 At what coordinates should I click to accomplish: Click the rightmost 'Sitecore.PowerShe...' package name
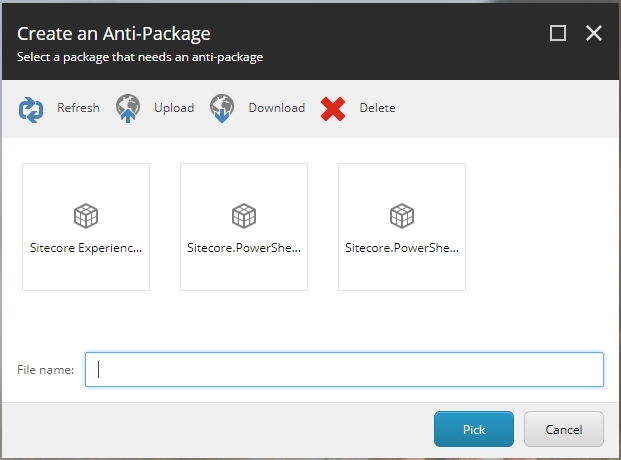coord(402,247)
